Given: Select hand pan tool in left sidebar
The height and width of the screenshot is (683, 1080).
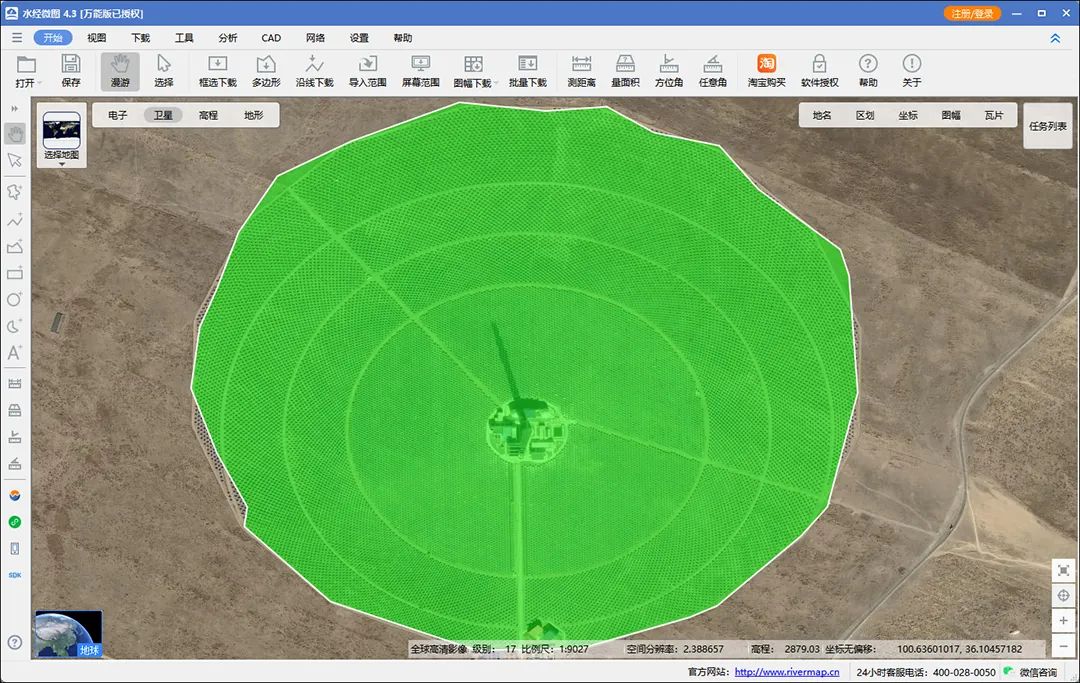Looking at the screenshot, I should point(15,134).
